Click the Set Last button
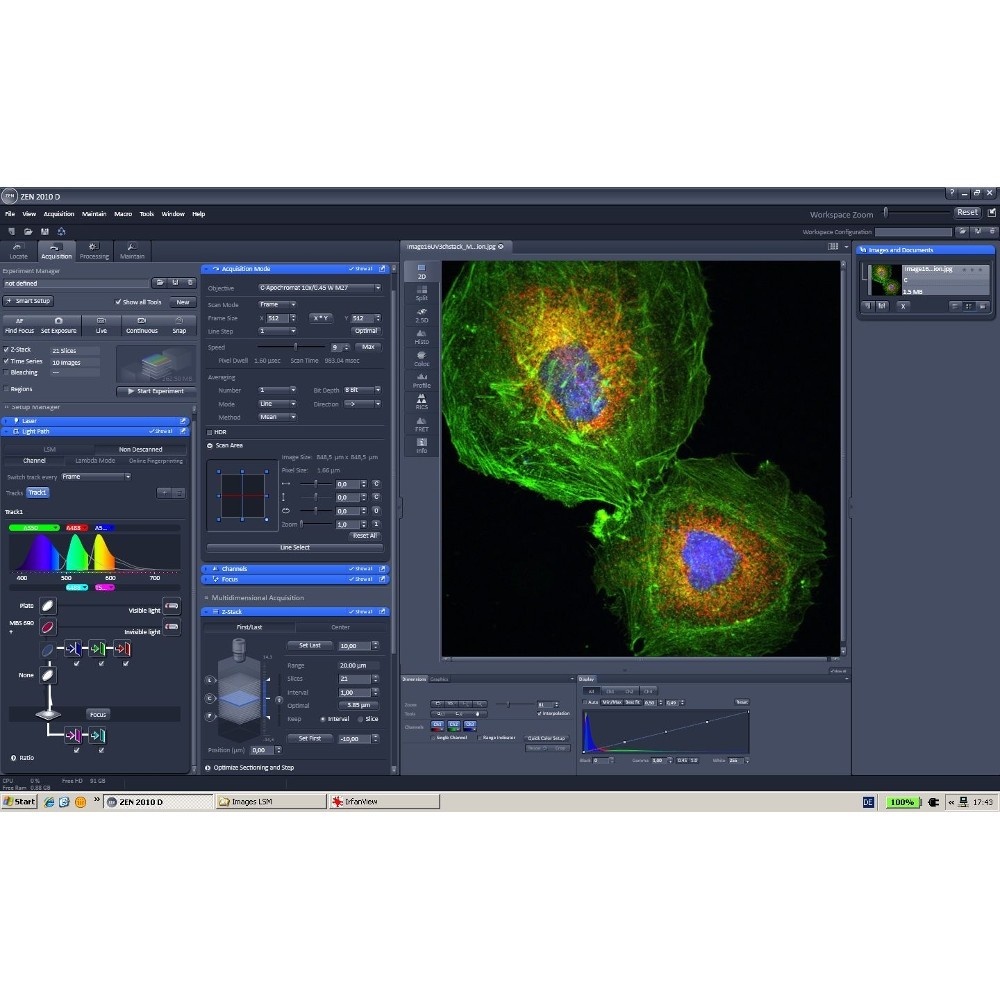 click(310, 645)
